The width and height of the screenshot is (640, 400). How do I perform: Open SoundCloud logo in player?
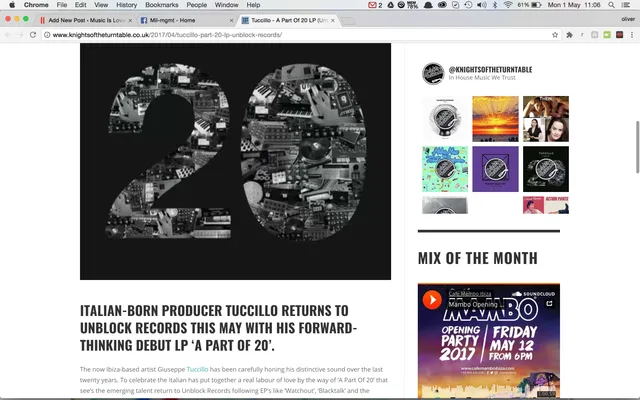click(533, 294)
